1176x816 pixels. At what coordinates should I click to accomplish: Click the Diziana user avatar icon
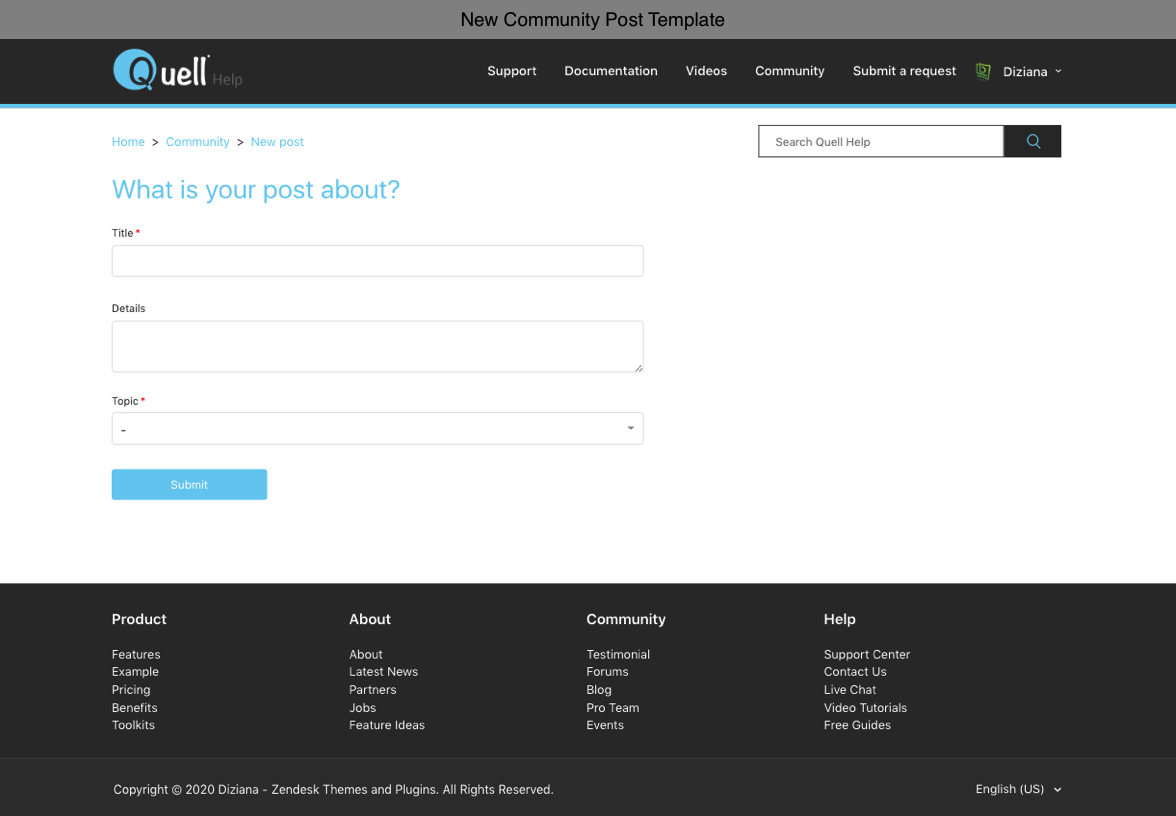coord(983,71)
